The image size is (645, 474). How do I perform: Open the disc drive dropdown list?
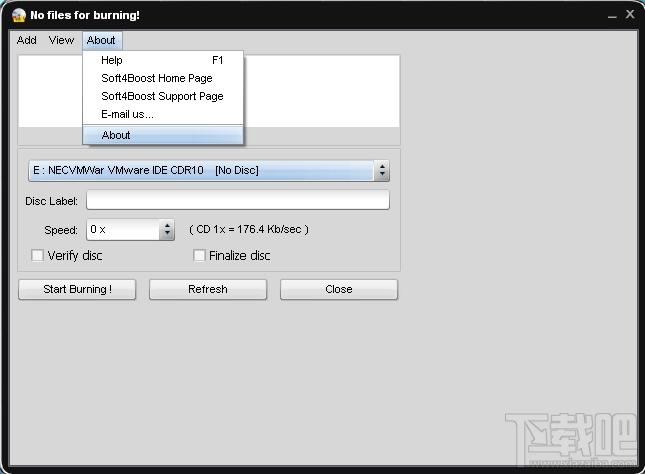209,170
